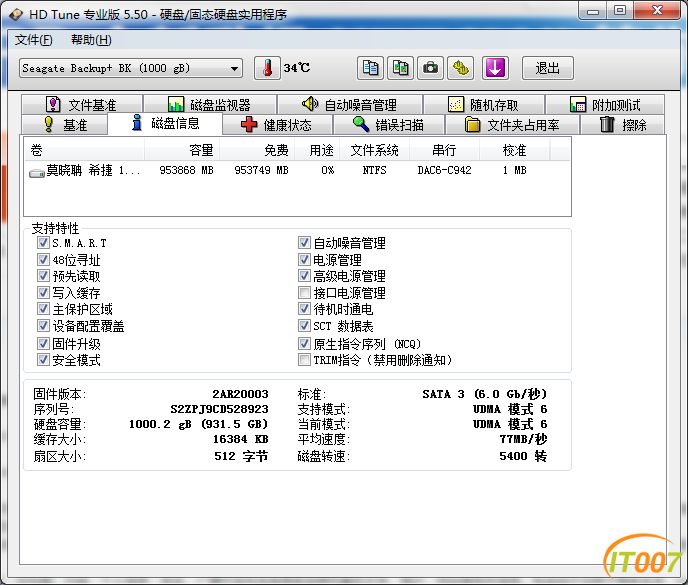Click the 用途 column header
The width and height of the screenshot is (688, 585).
point(317,150)
